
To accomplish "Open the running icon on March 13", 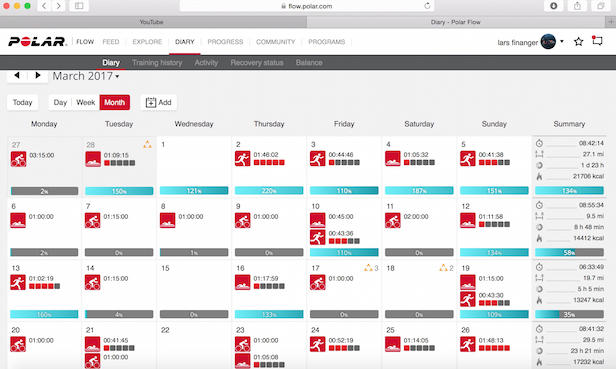I will point(18,283).
